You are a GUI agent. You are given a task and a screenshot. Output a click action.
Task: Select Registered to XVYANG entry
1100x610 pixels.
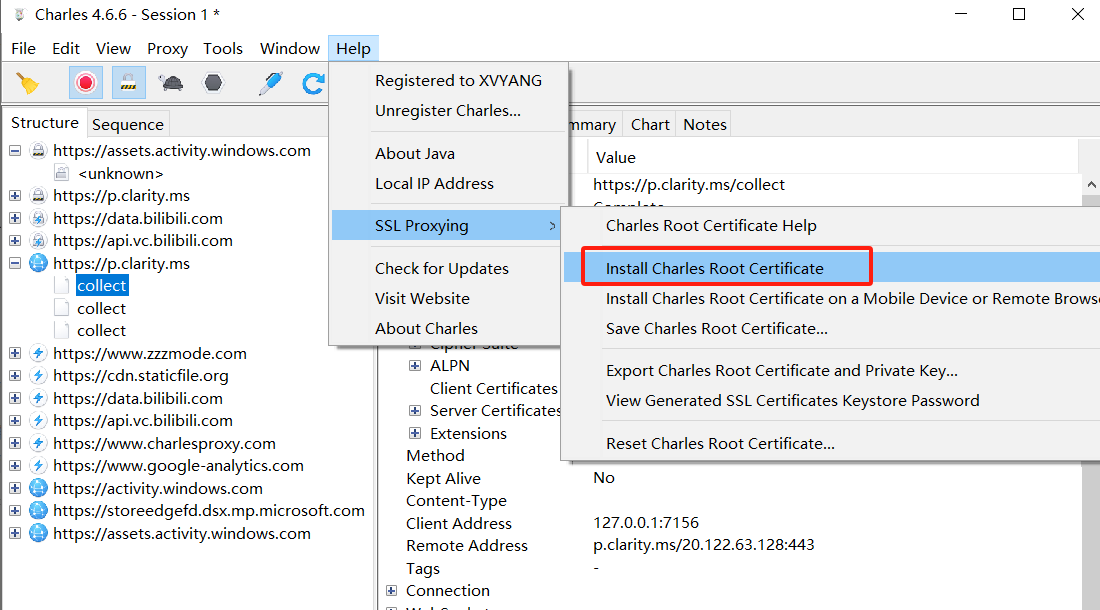(x=458, y=81)
